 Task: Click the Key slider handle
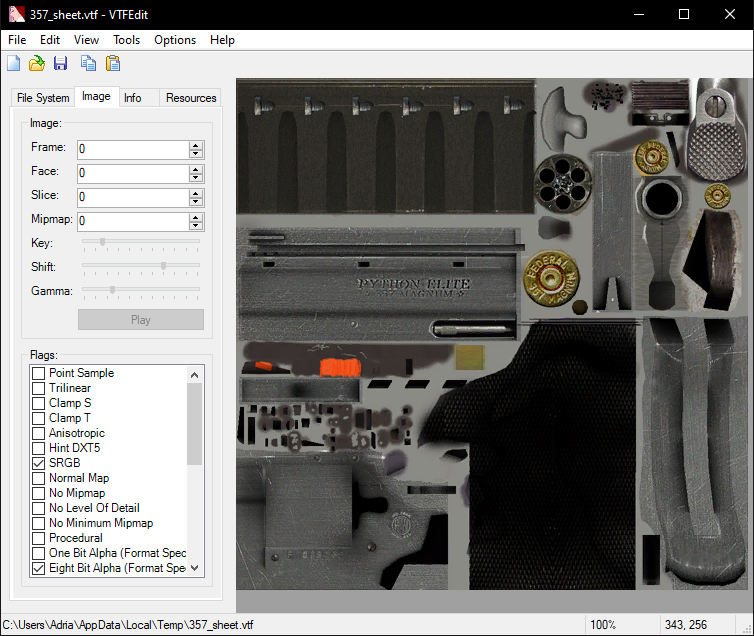pyautogui.click(x=102, y=241)
